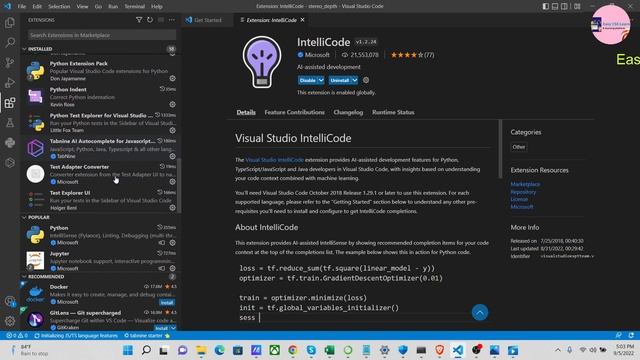Open manage gear for Python by Microsoft

[173, 242]
